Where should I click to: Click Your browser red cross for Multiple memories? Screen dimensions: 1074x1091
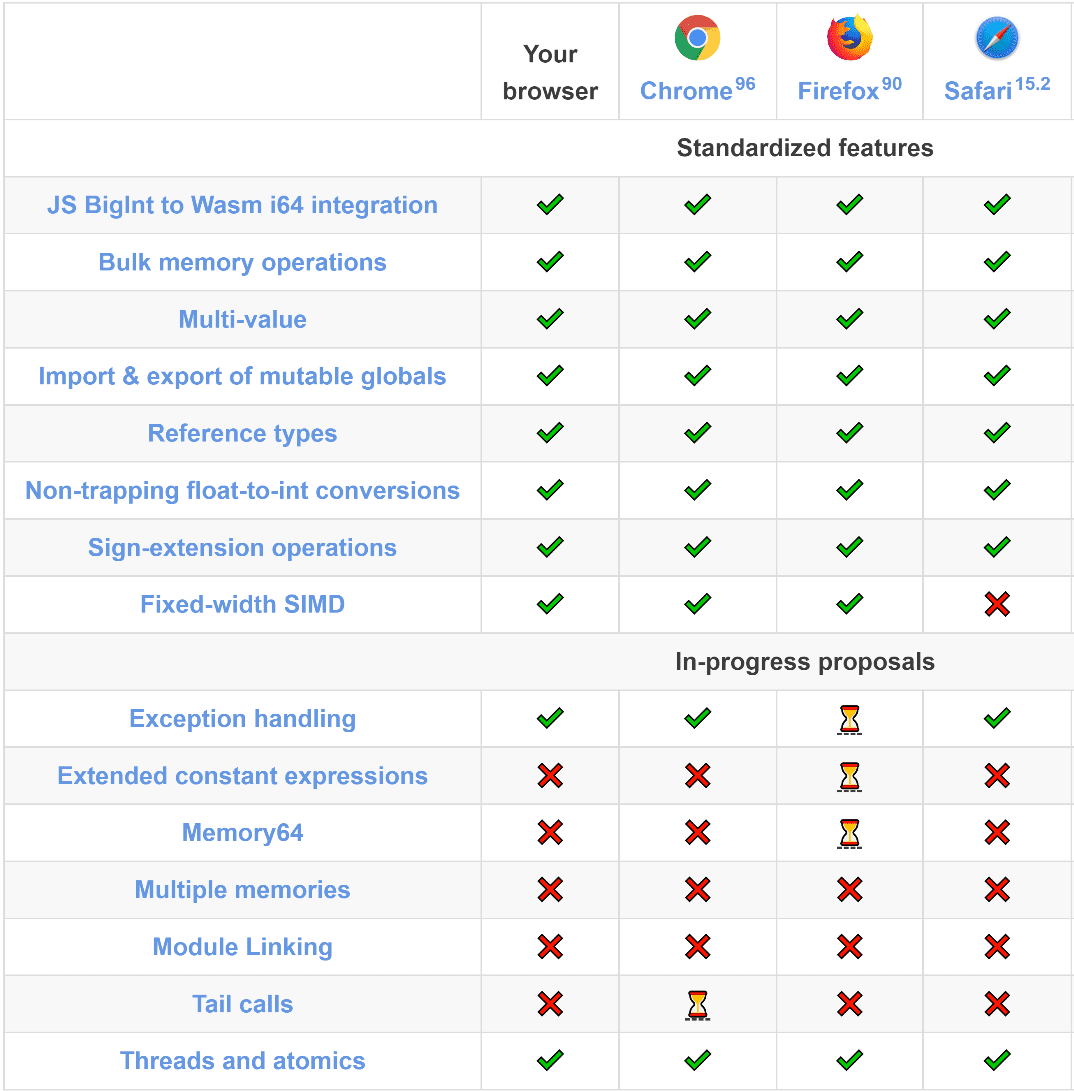click(550, 890)
